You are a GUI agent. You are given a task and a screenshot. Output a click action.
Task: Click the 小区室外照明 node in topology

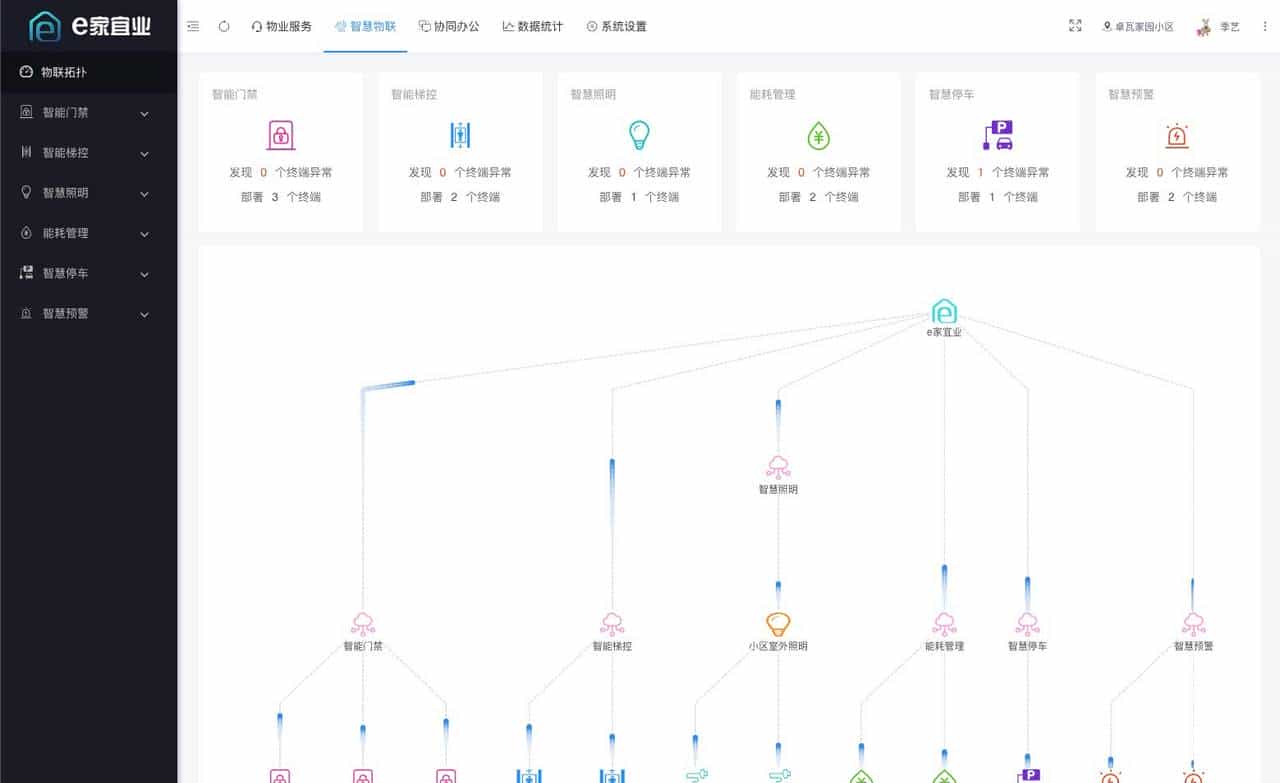tap(777, 624)
